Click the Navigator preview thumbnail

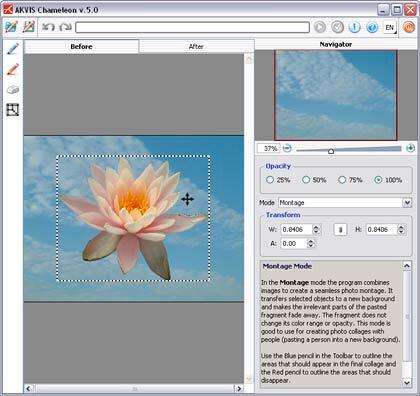click(x=336, y=95)
